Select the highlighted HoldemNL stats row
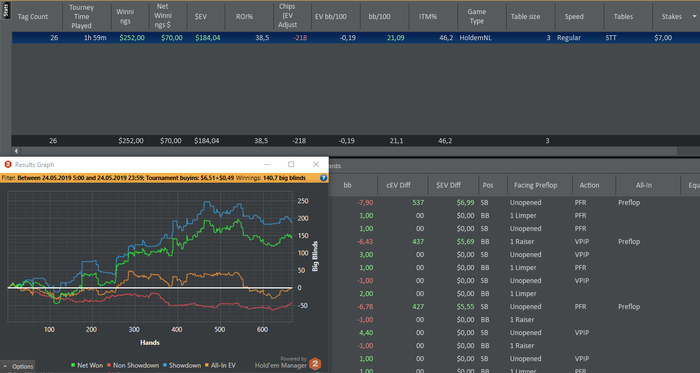 click(356, 38)
